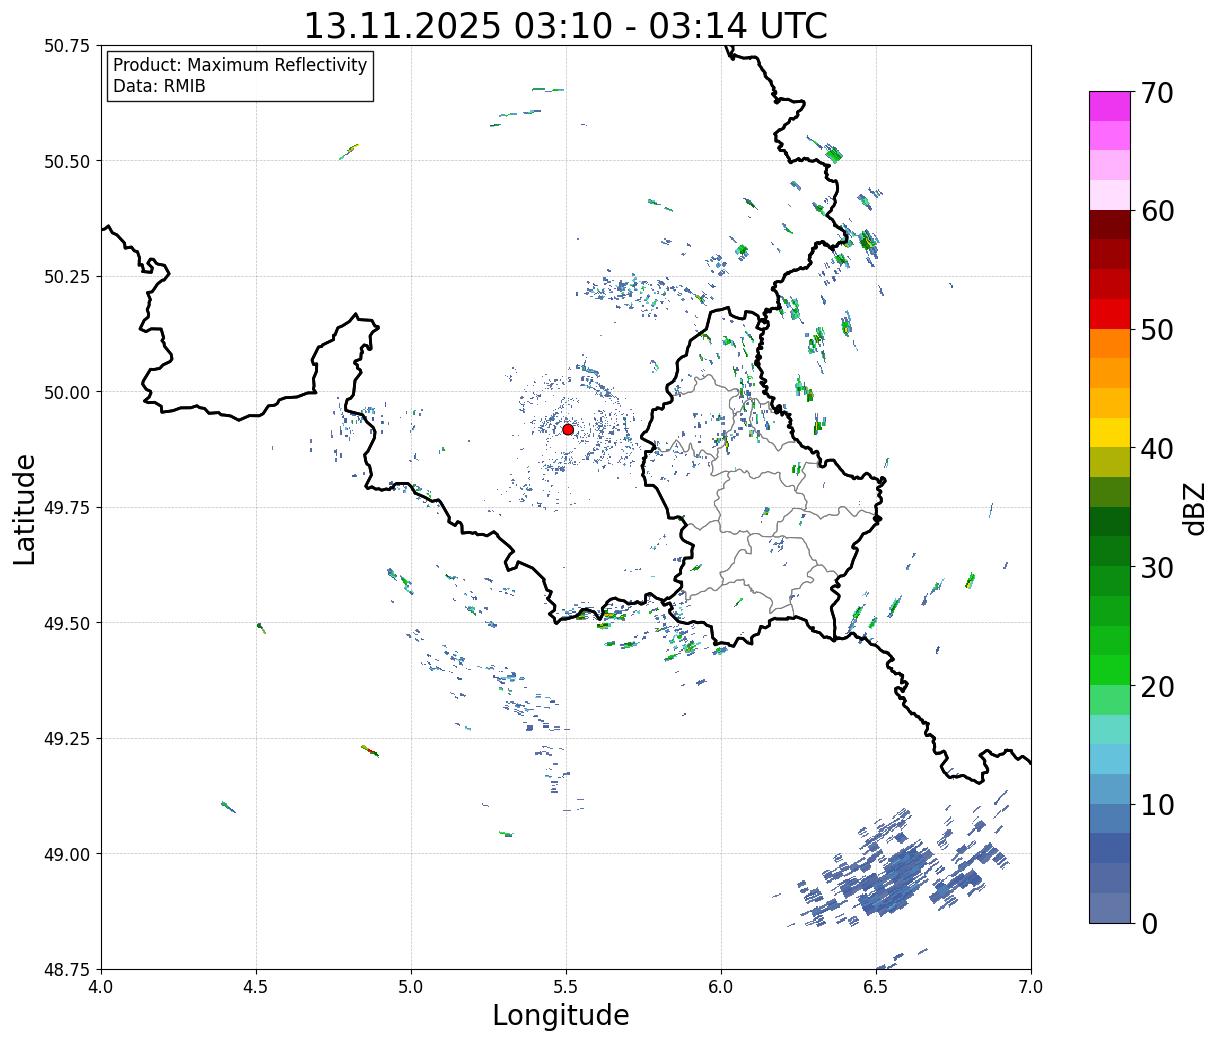Click the latitude tick label 49.00
The image size is (1219, 1040).
(x=67, y=854)
